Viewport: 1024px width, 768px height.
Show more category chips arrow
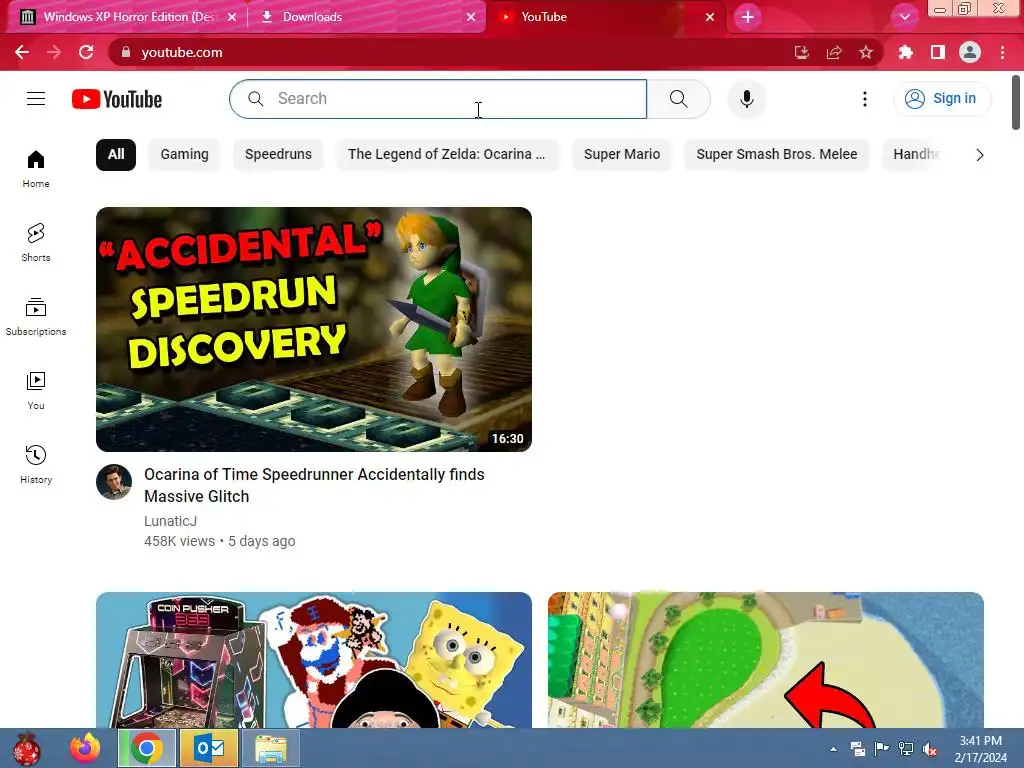tap(980, 155)
